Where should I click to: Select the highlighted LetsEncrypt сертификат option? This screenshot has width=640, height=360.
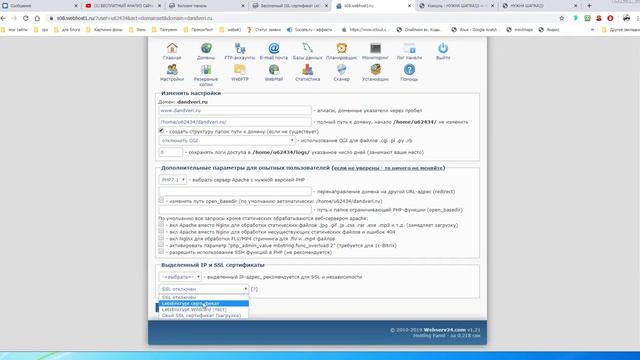(204, 303)
